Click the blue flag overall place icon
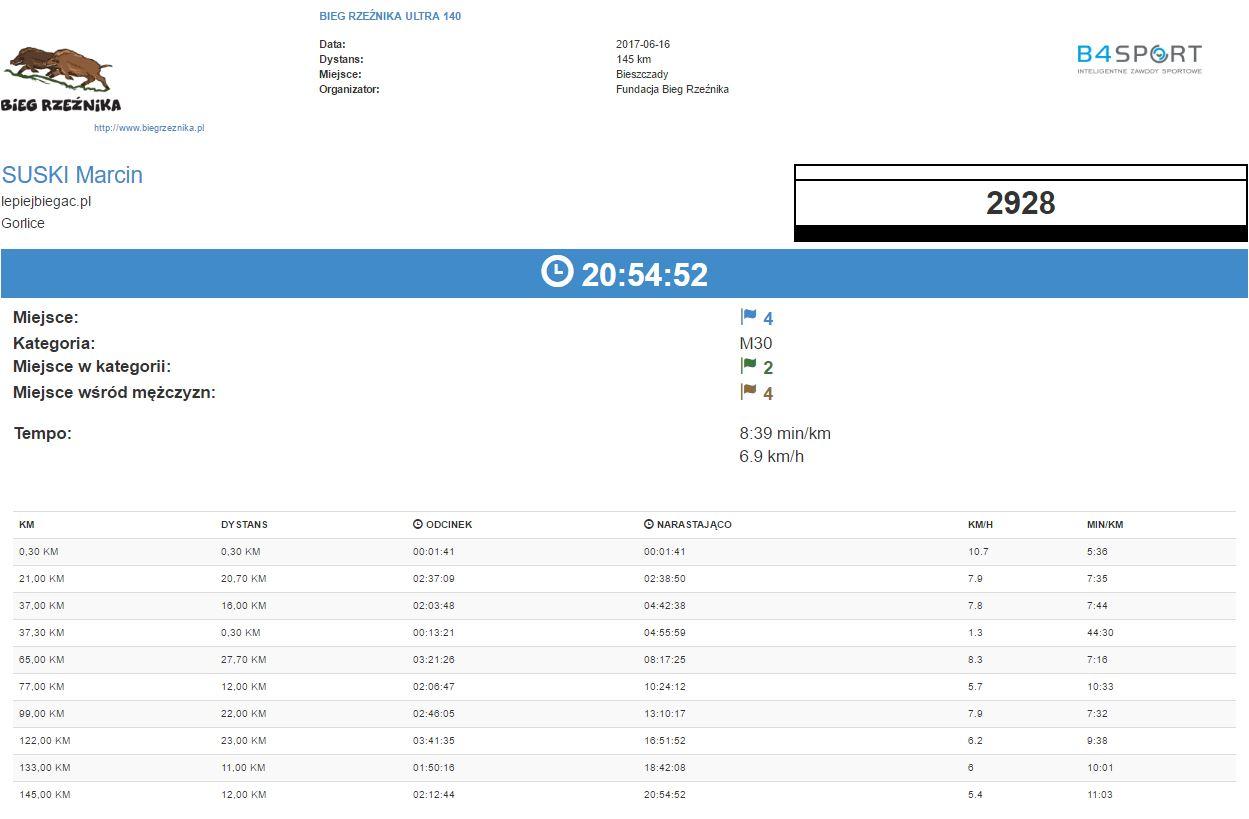The width and height of the screenshot is (1249, 819). (748, 317)
